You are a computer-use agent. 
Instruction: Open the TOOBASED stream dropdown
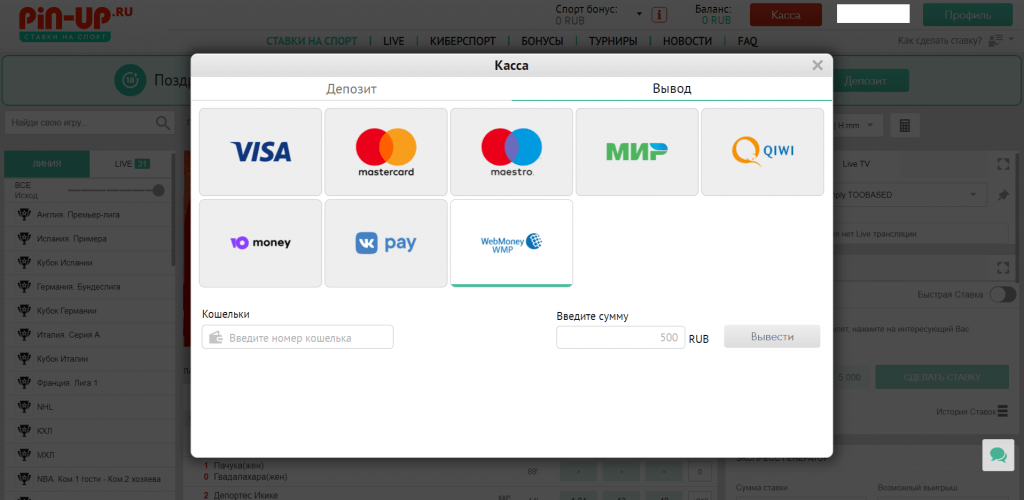tap(911, 195)
